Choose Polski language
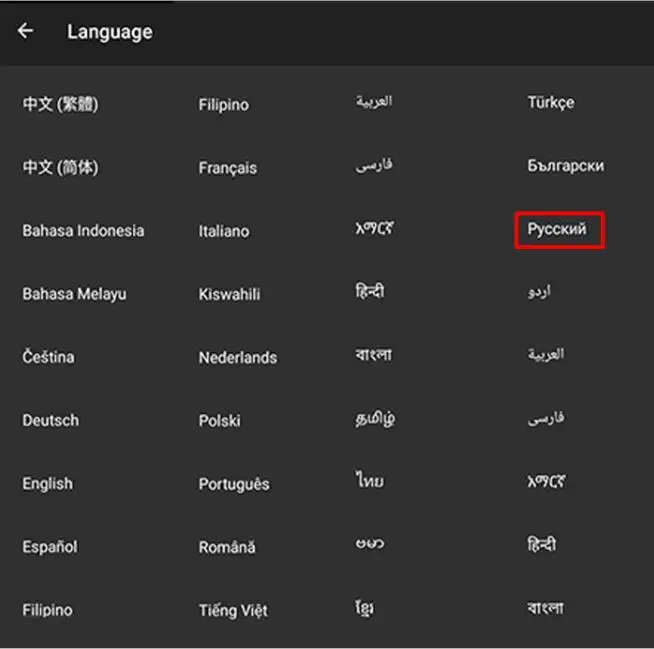 (x=219, y=421)
